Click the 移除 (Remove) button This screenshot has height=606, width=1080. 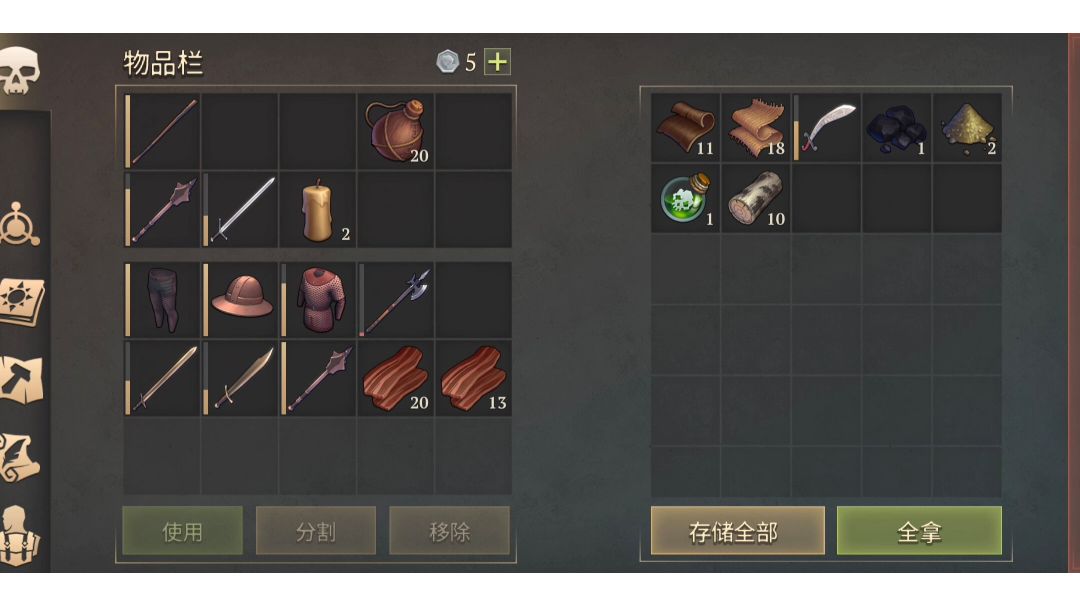click(450, 531)
